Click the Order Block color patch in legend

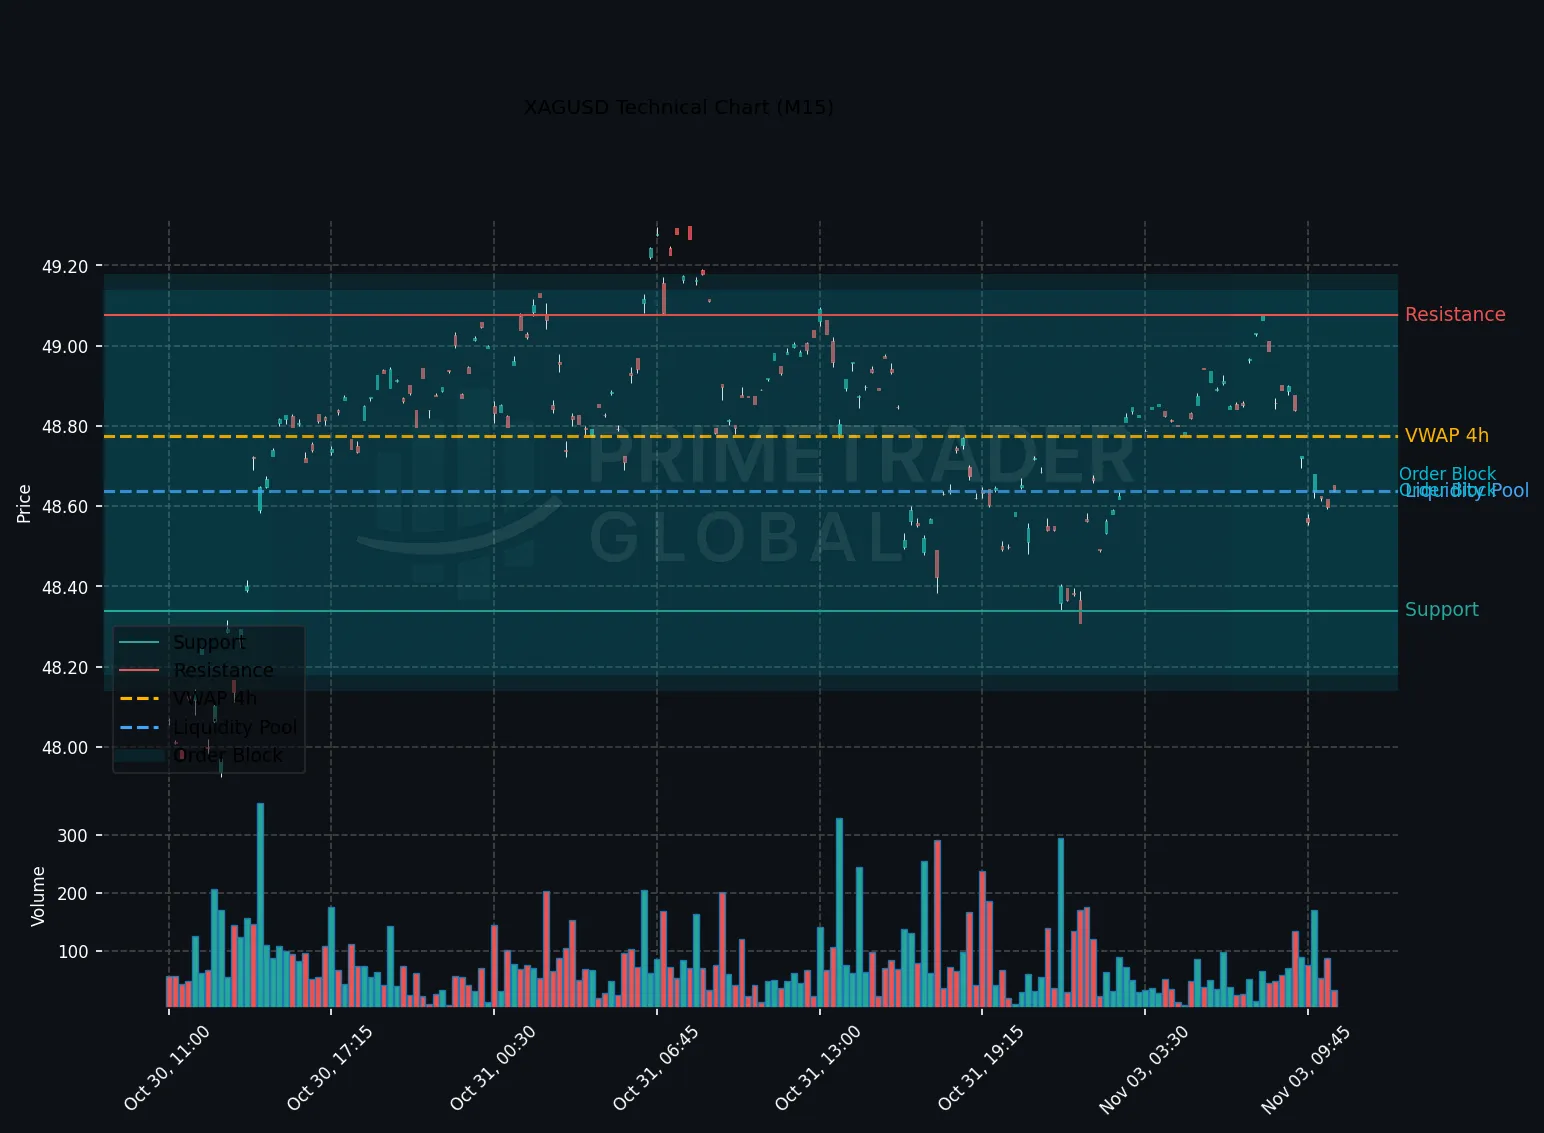coord(139,756)
